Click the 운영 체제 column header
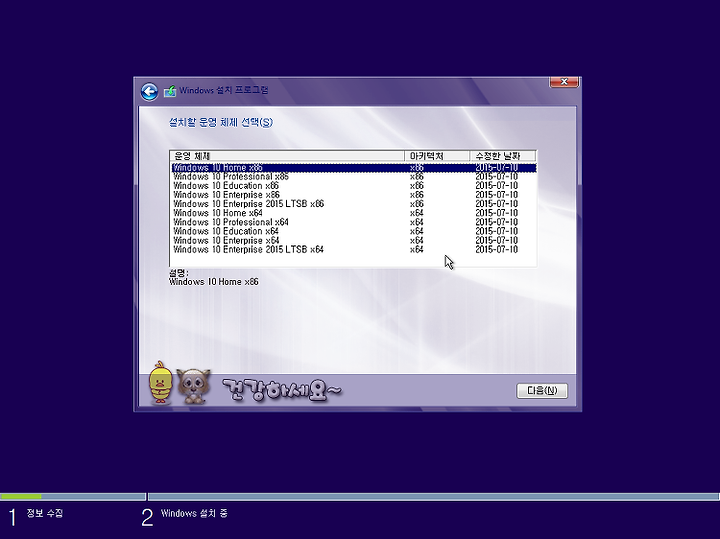Screen dimensions: 720x539 287,156
